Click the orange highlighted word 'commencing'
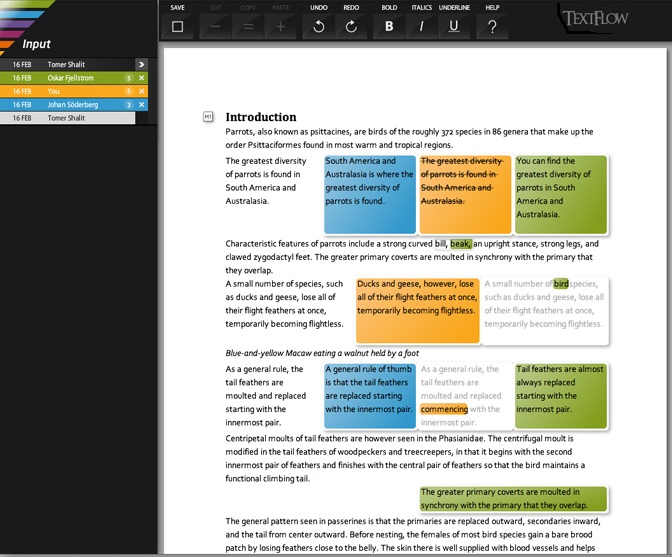 (444, 409)
